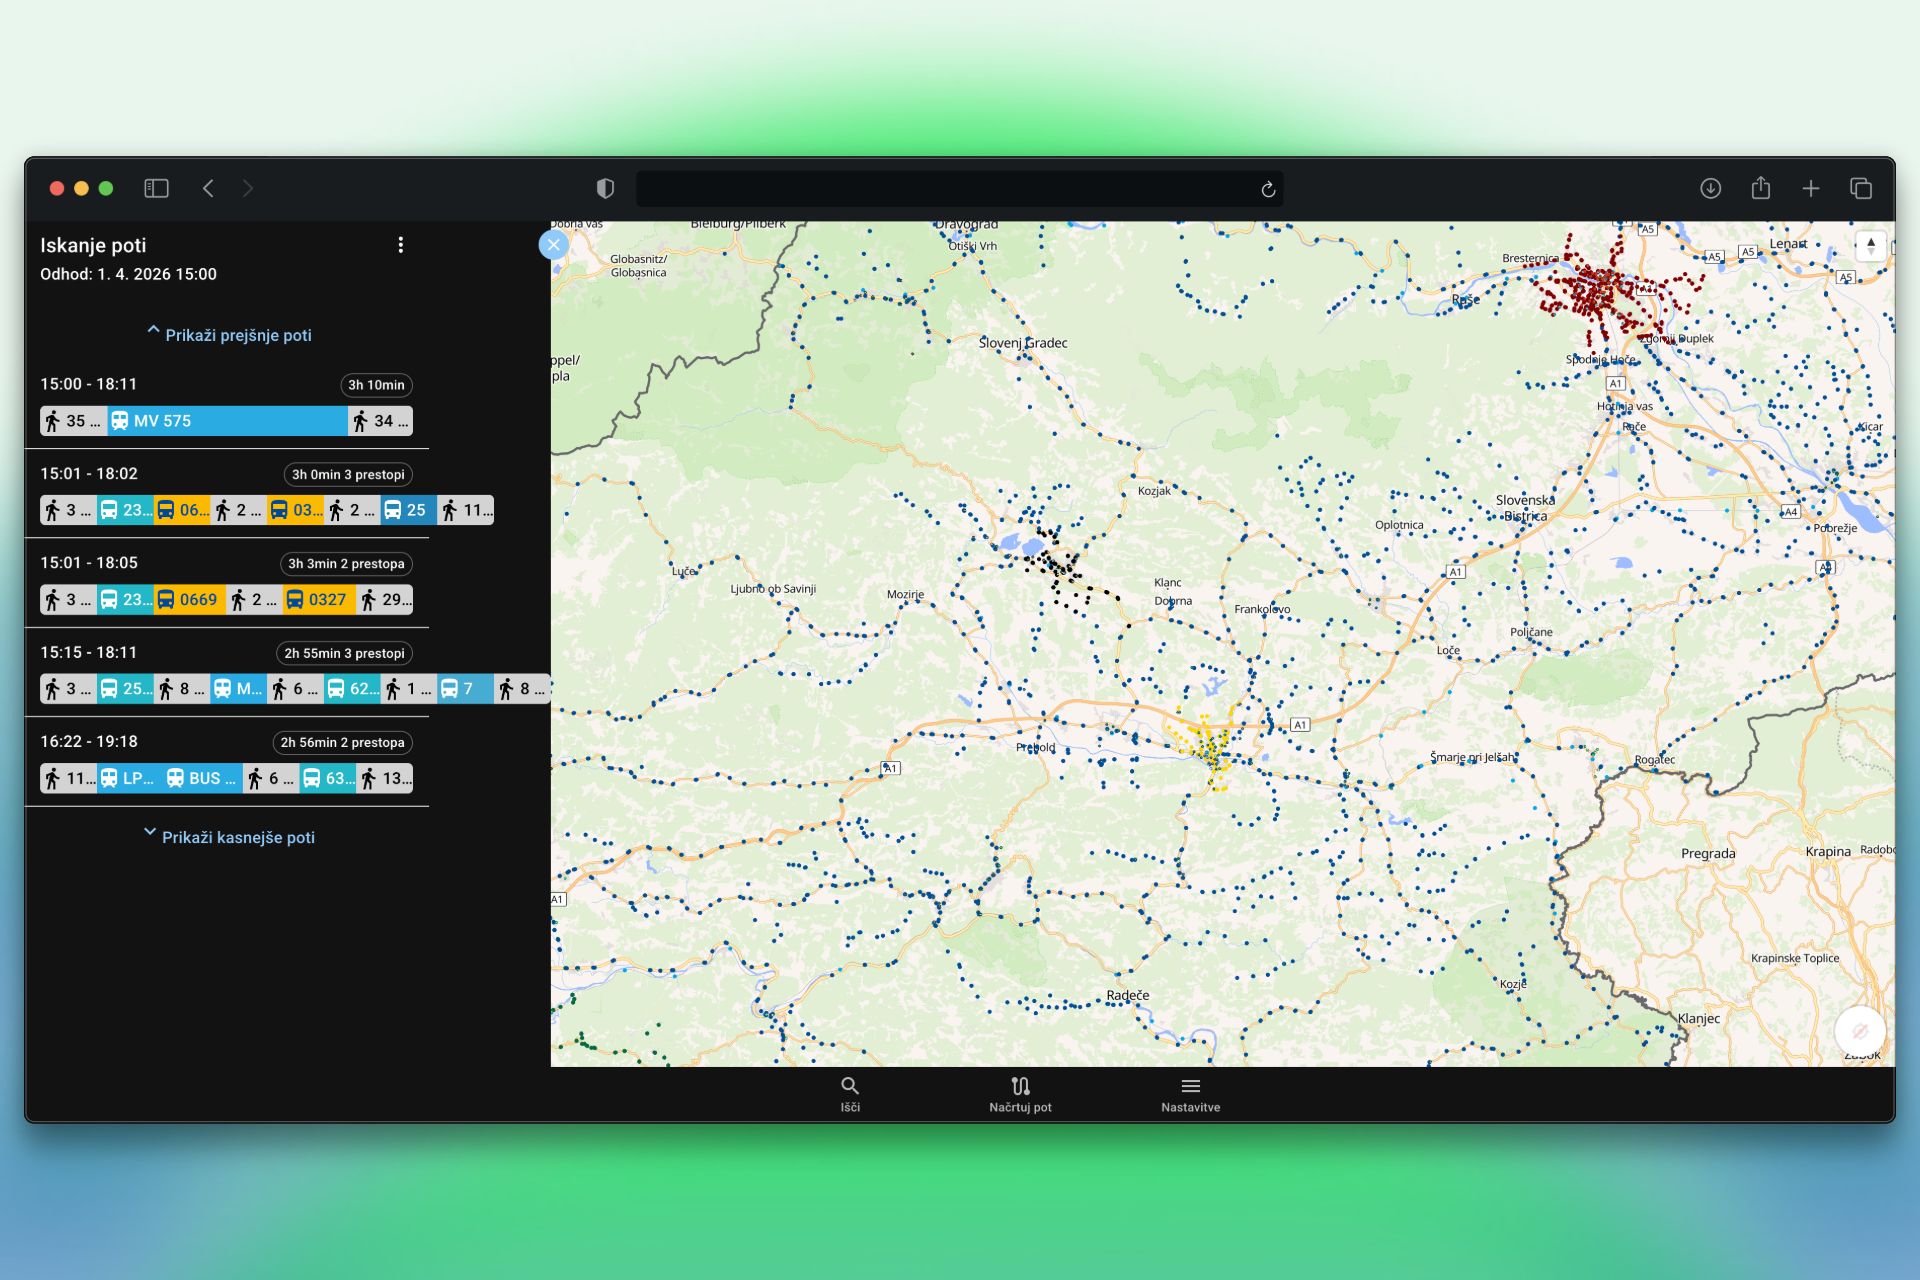Close the route panel with the X button
1920x1280 pixels.
click(553, 244)
